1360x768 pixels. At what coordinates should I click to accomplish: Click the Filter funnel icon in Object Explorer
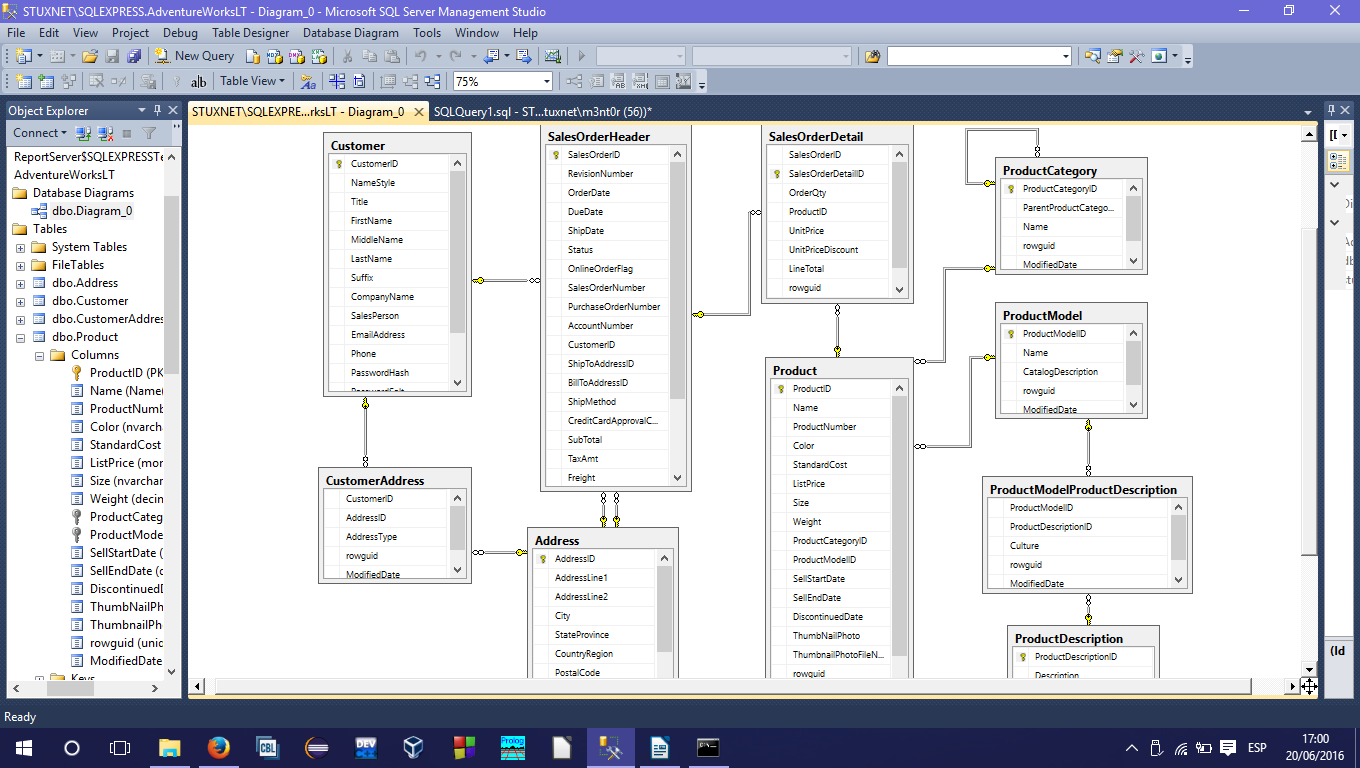point(149,133)
